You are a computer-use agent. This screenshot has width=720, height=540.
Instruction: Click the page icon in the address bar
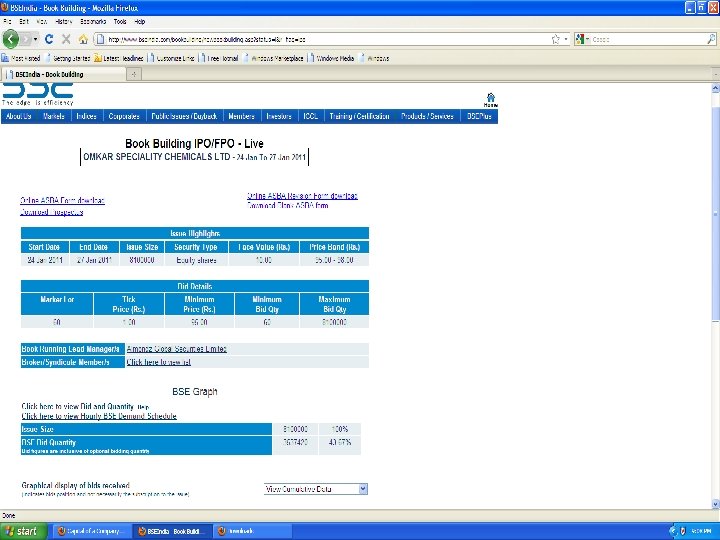coord(100,39)
